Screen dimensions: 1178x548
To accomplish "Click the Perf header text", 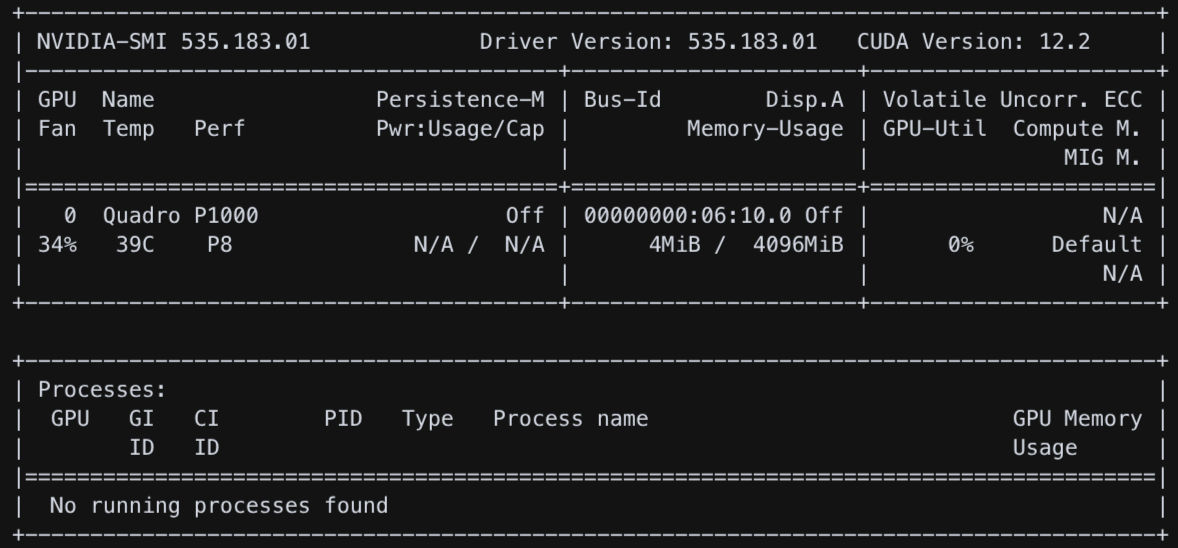I will [x=219, y=129].
